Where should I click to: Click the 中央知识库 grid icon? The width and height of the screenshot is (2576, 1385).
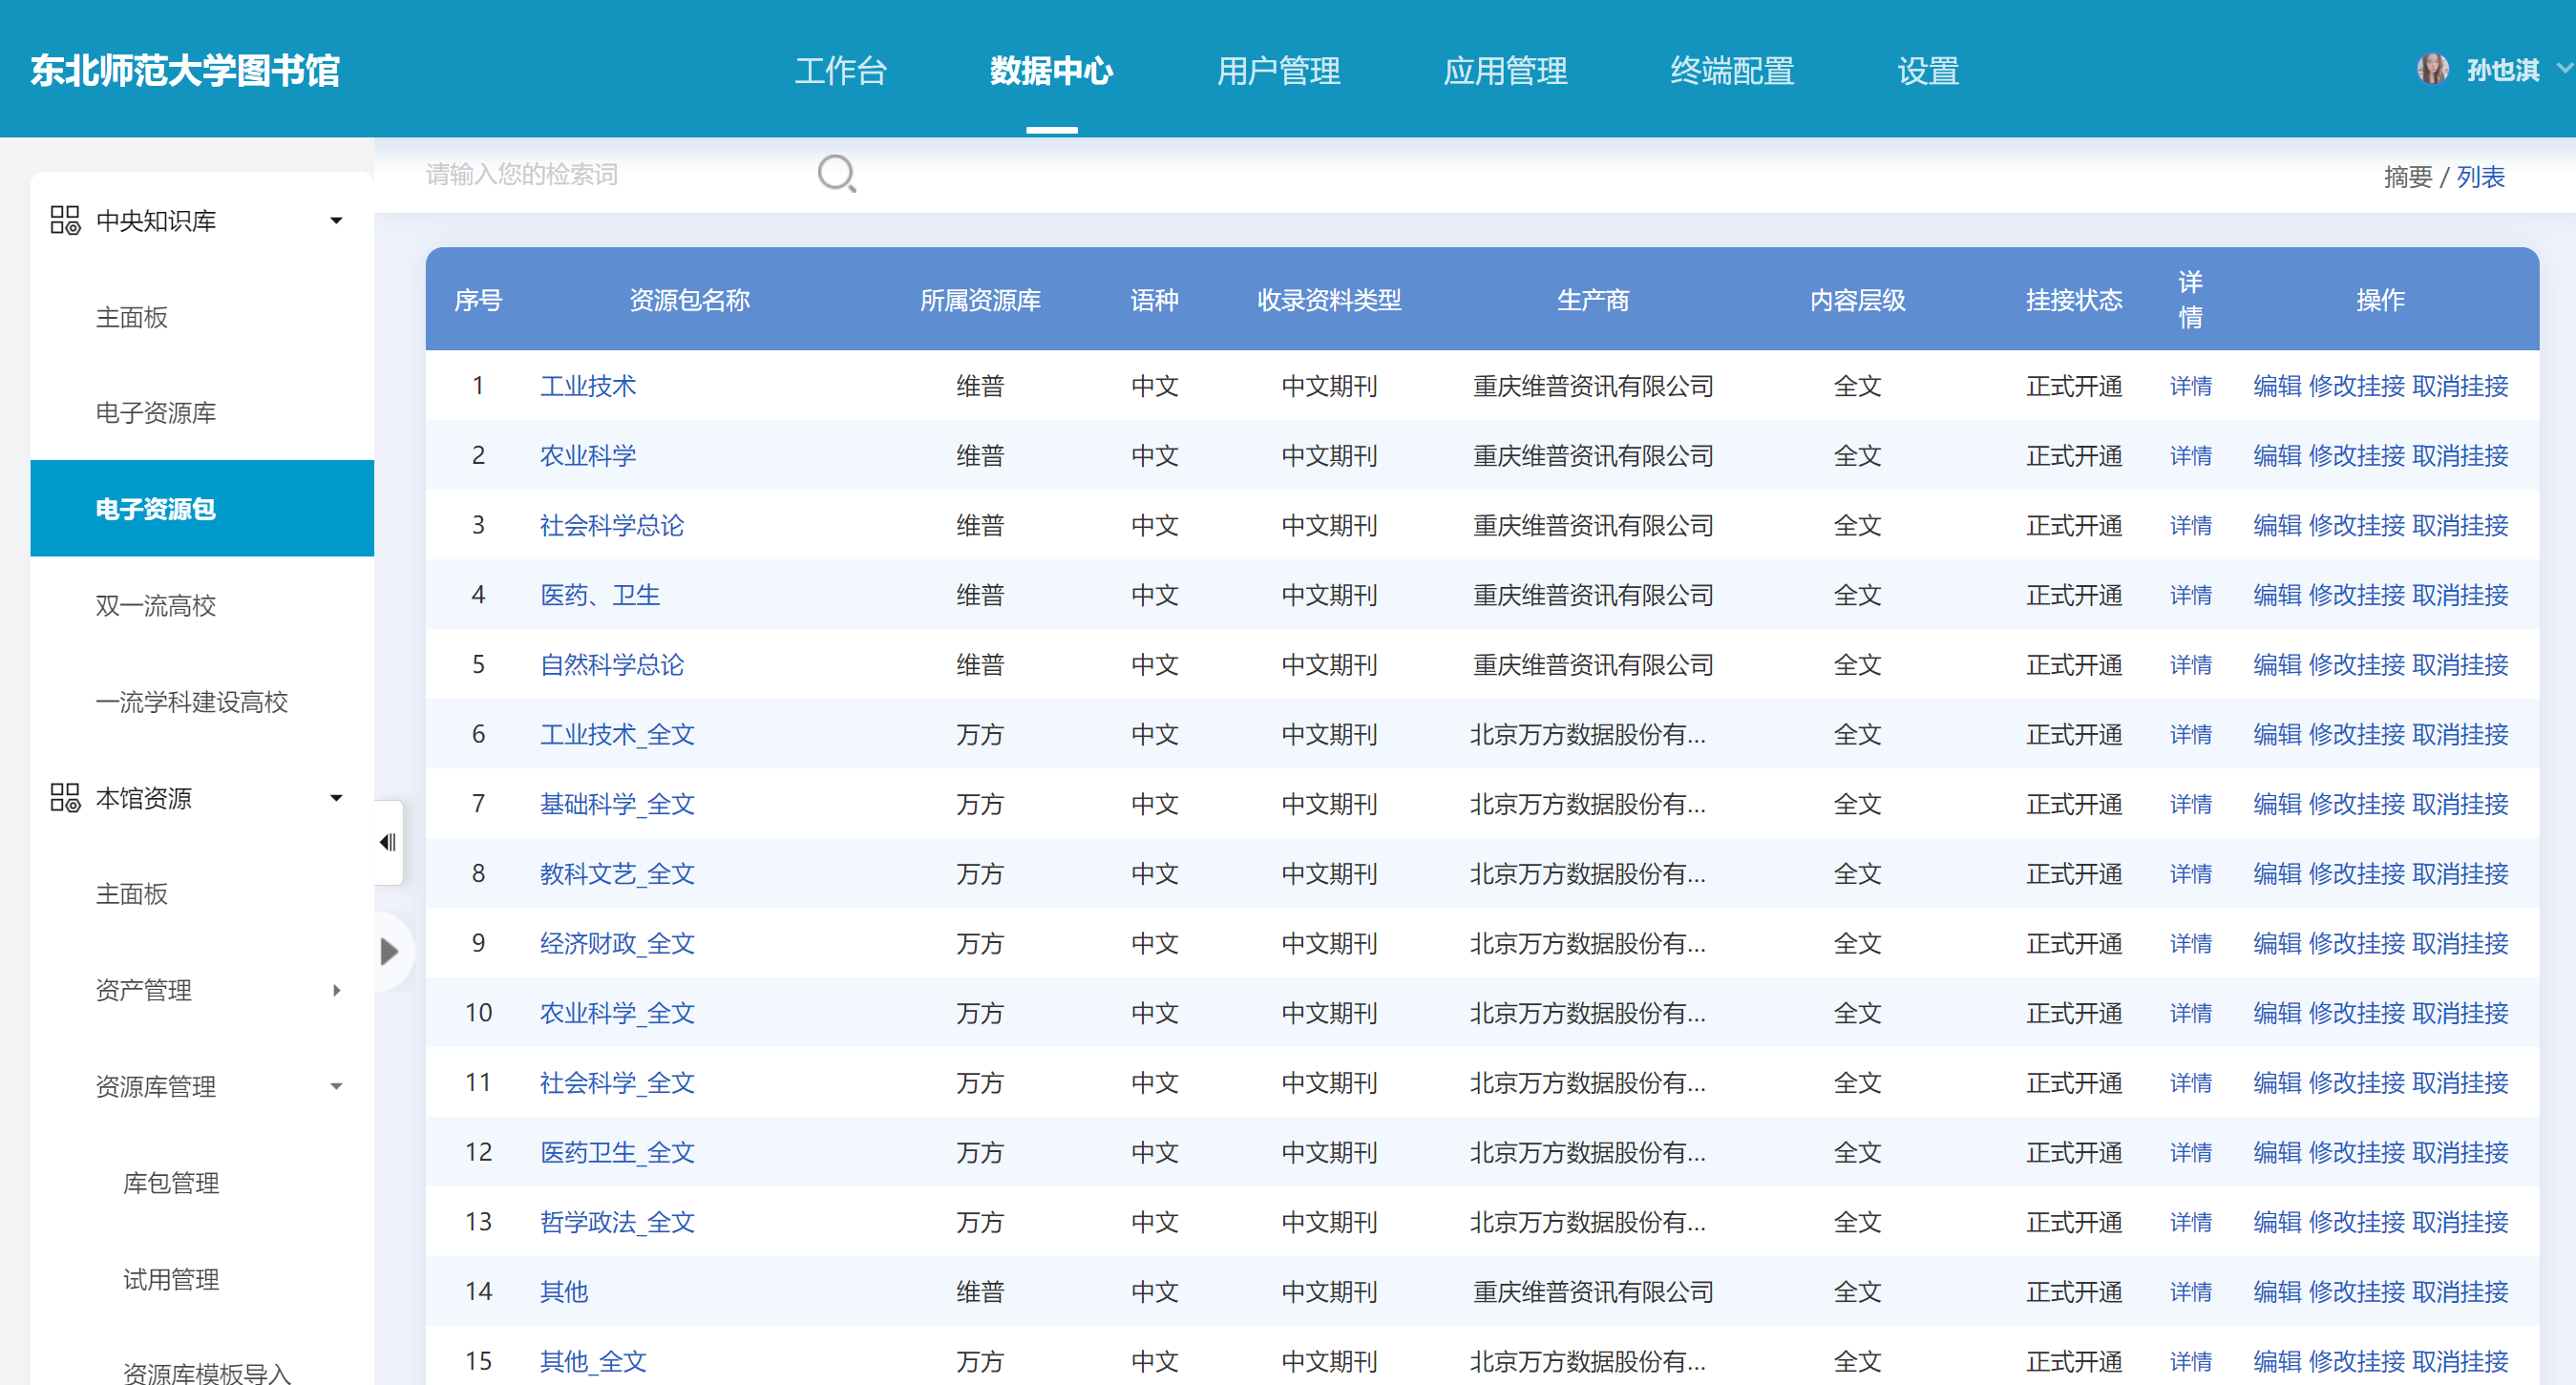[x=65, y=220]
